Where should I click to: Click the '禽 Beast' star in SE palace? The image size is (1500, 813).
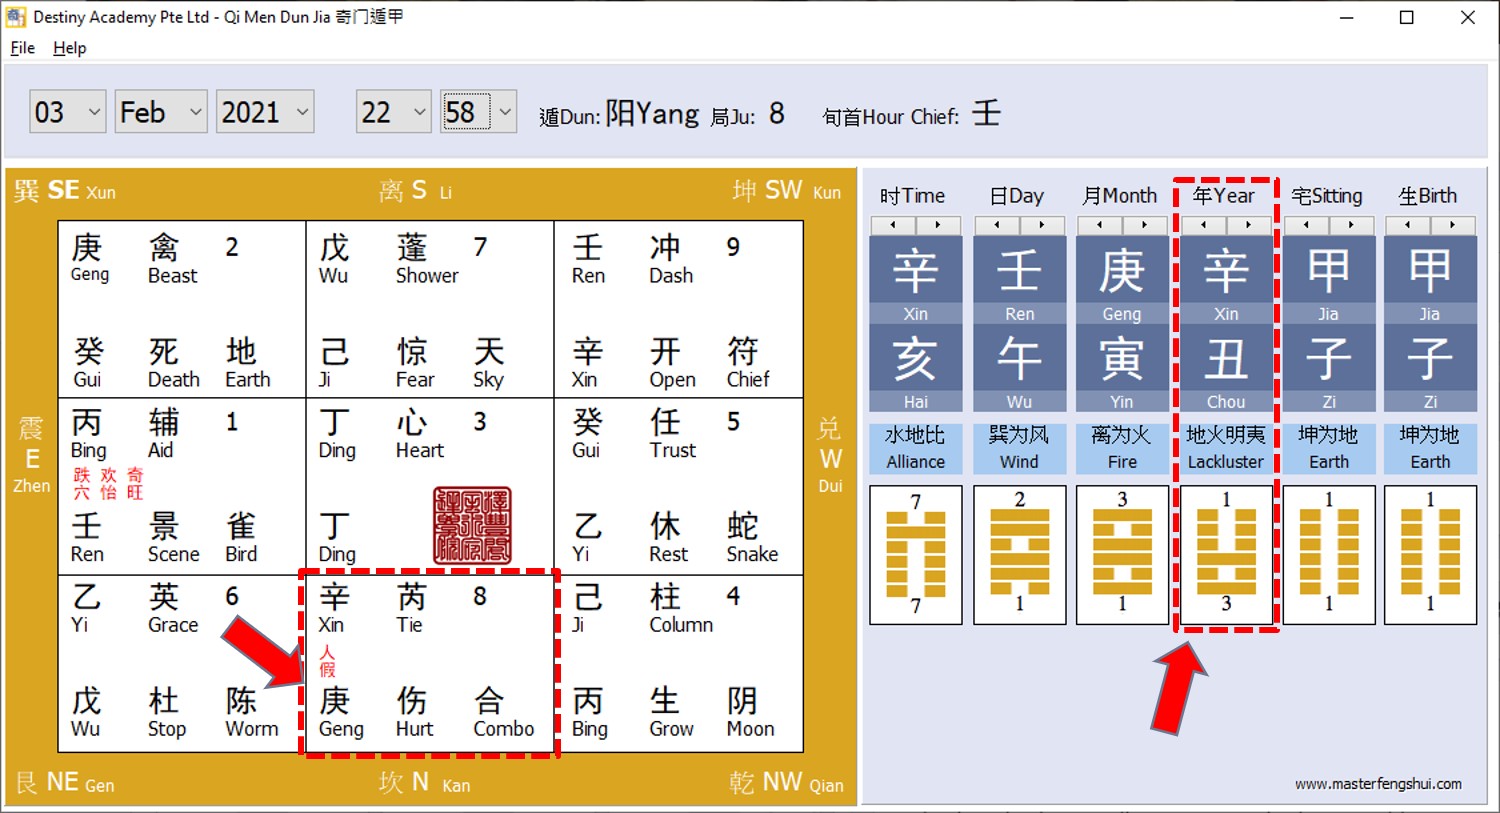tap(172, 259)
